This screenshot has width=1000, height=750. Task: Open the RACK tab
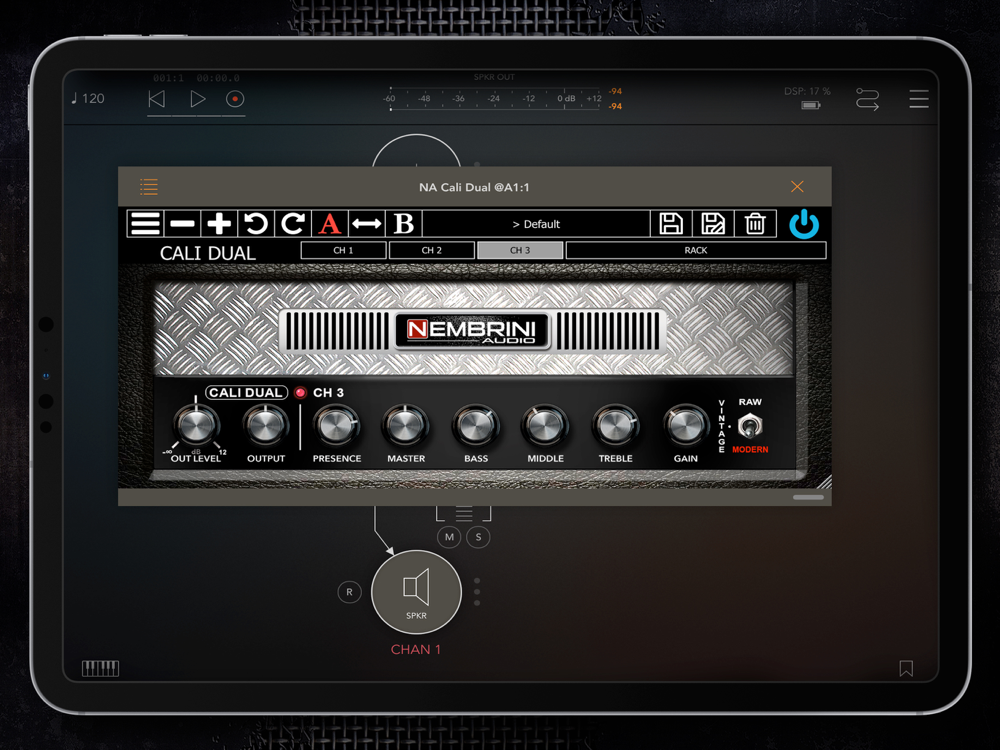[696, 250]
